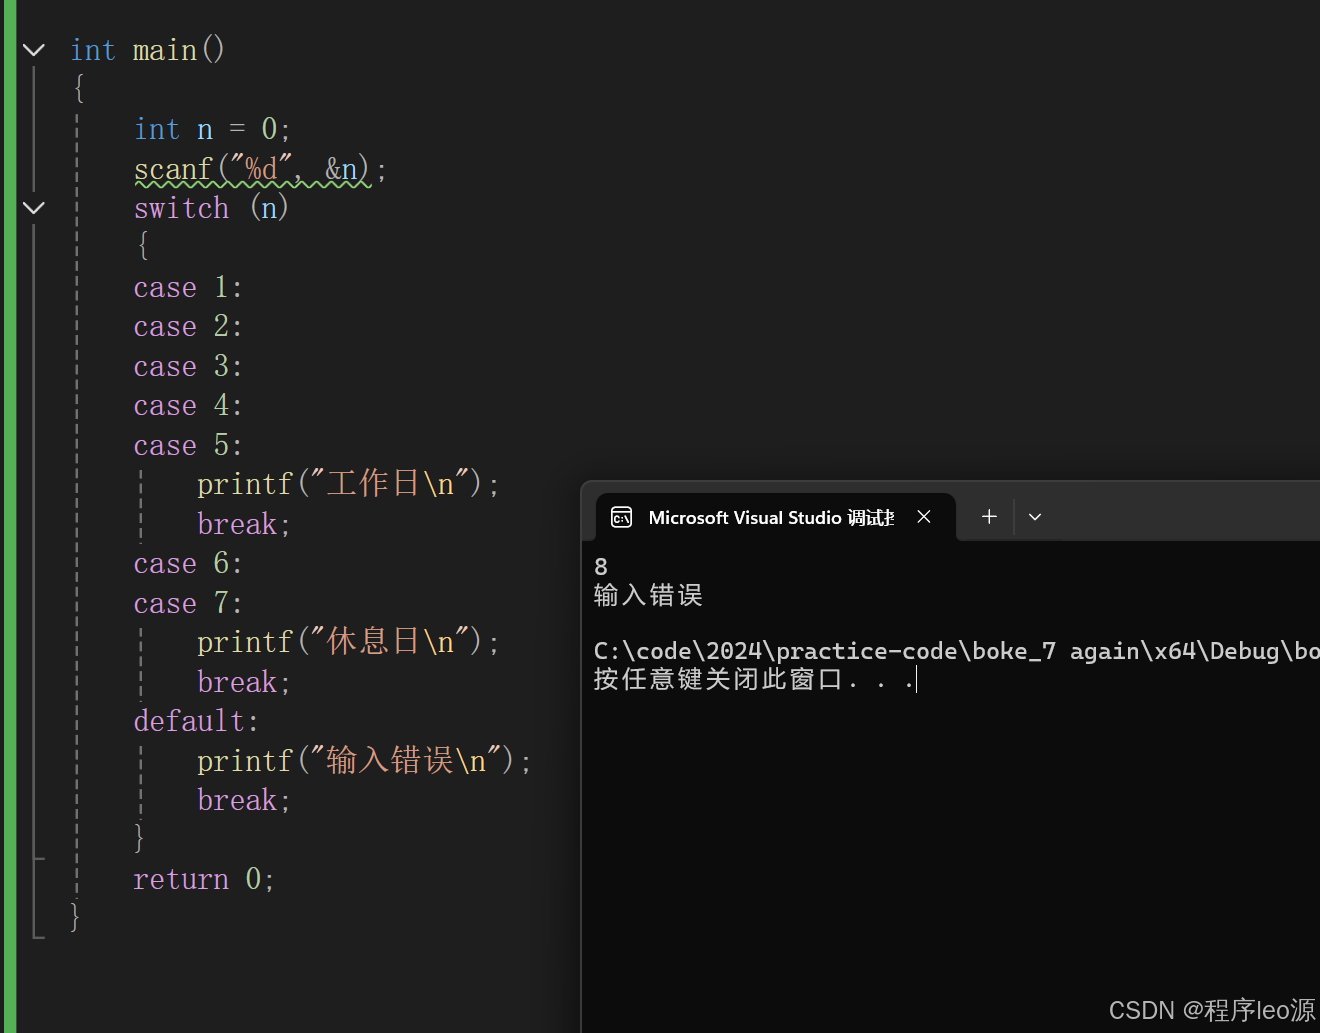Click the case 3: label
1320x1033 pixels.
[188, 367]
